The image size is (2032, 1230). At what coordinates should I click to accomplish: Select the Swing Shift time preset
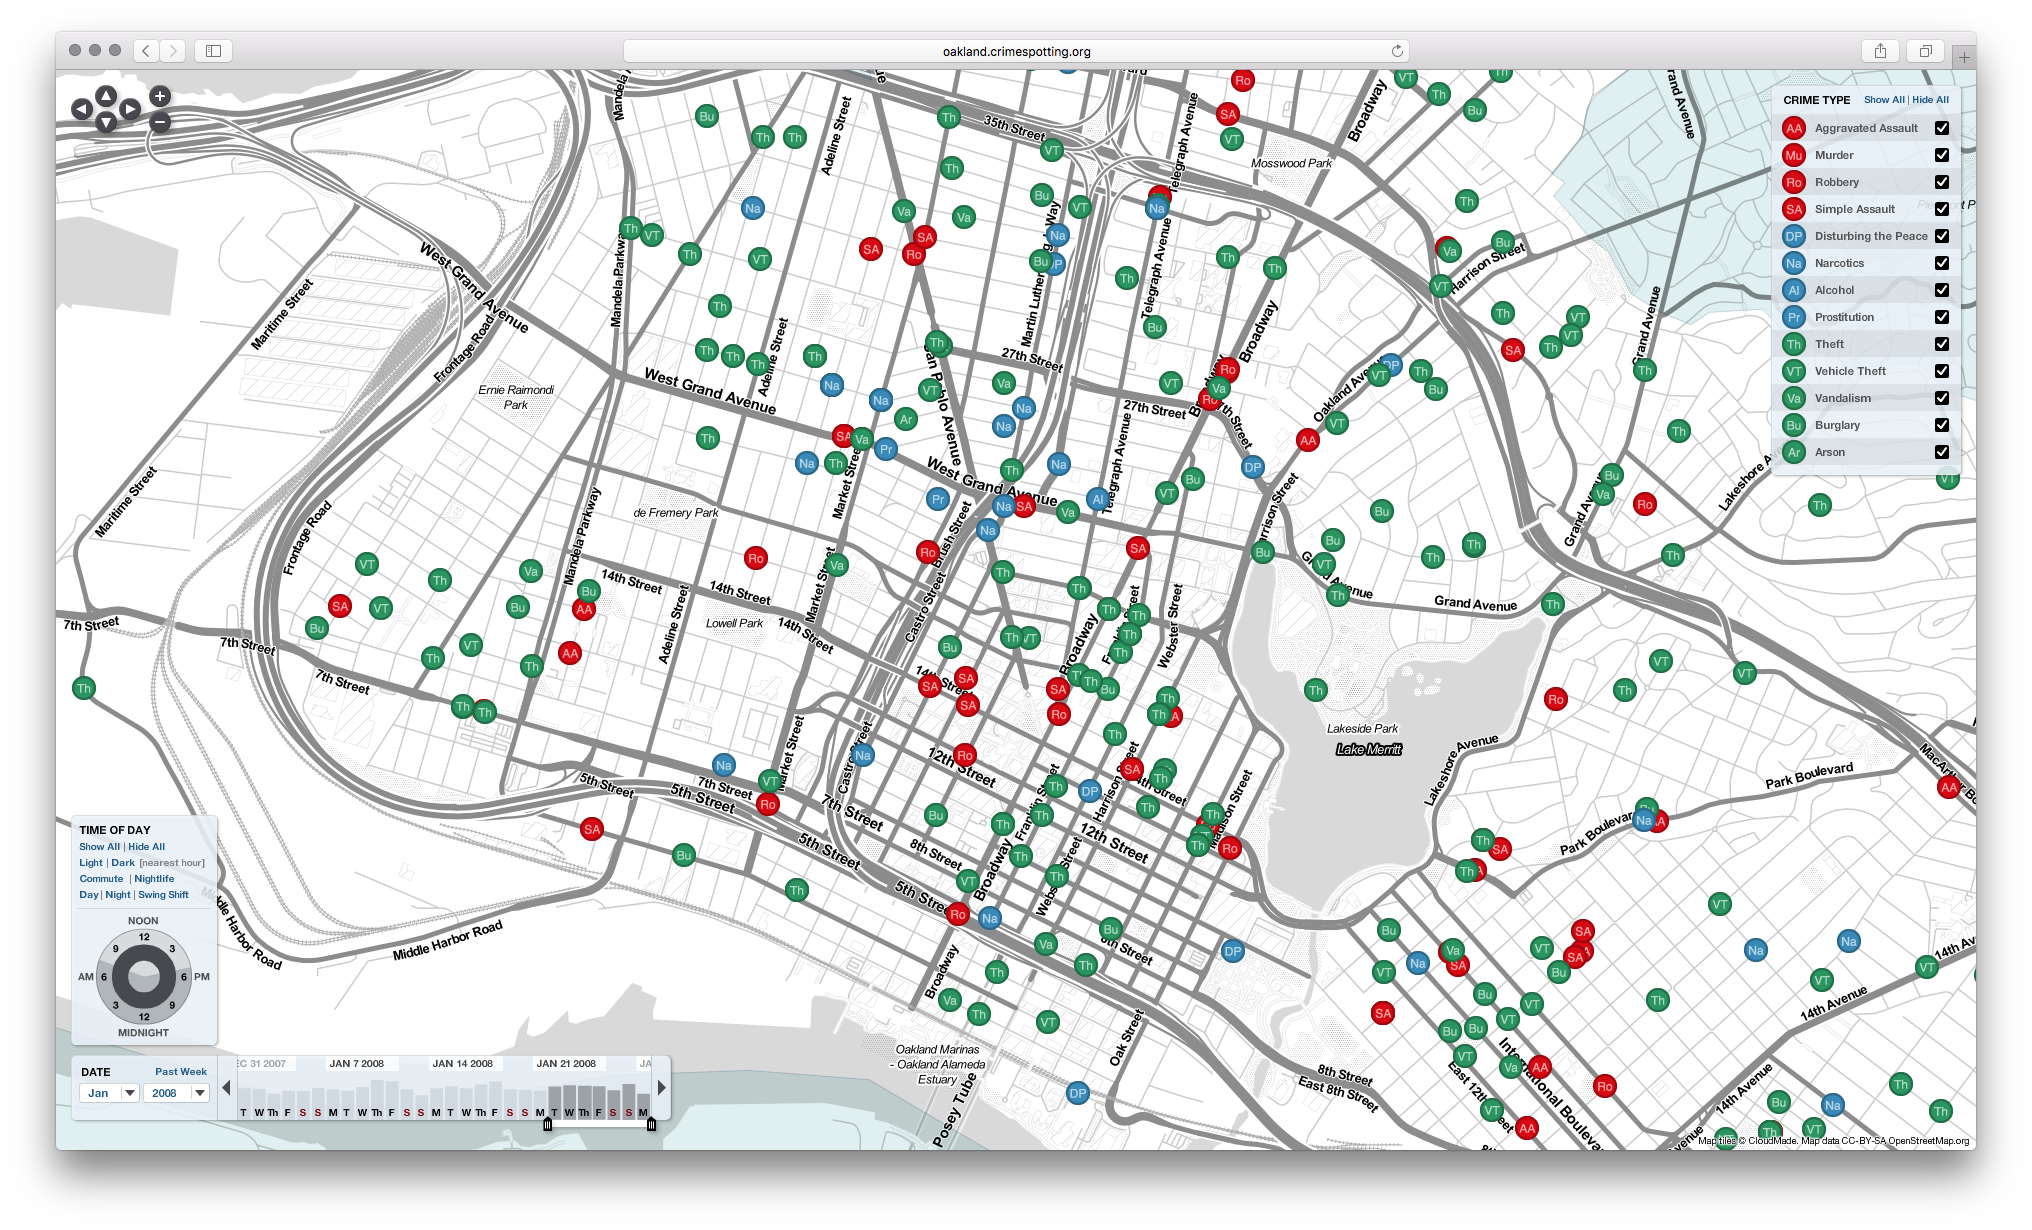tap(163, 895)
